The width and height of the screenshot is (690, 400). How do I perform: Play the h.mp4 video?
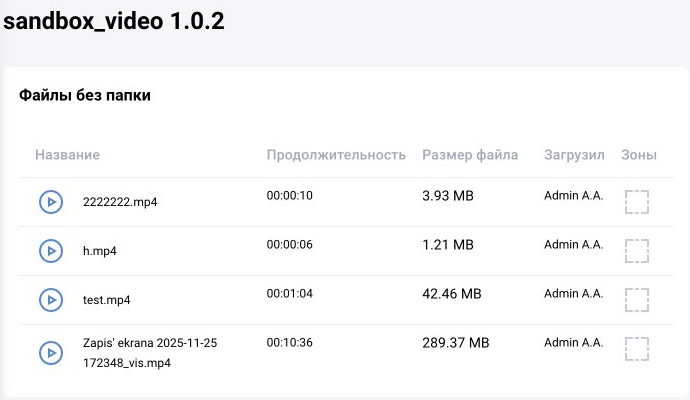51,251
